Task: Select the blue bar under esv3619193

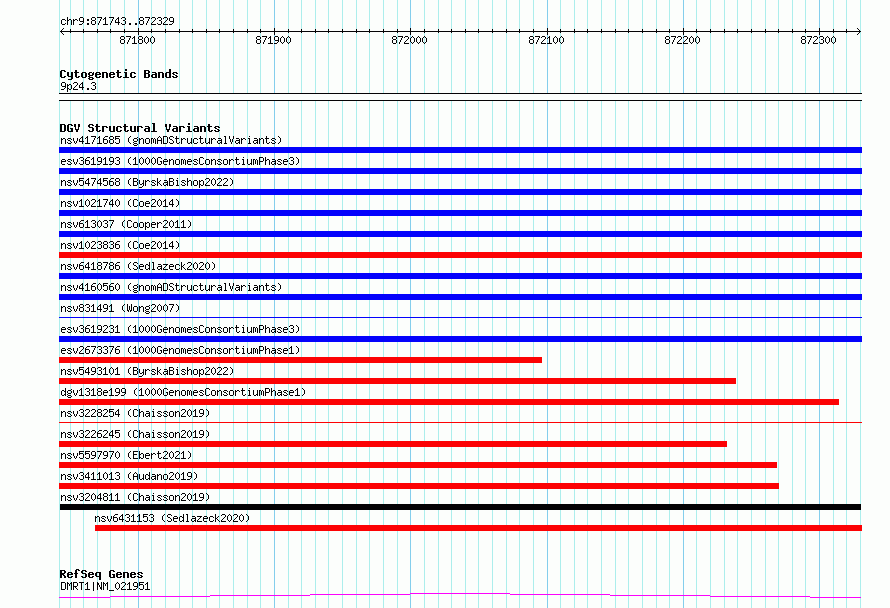Action: 460,171
